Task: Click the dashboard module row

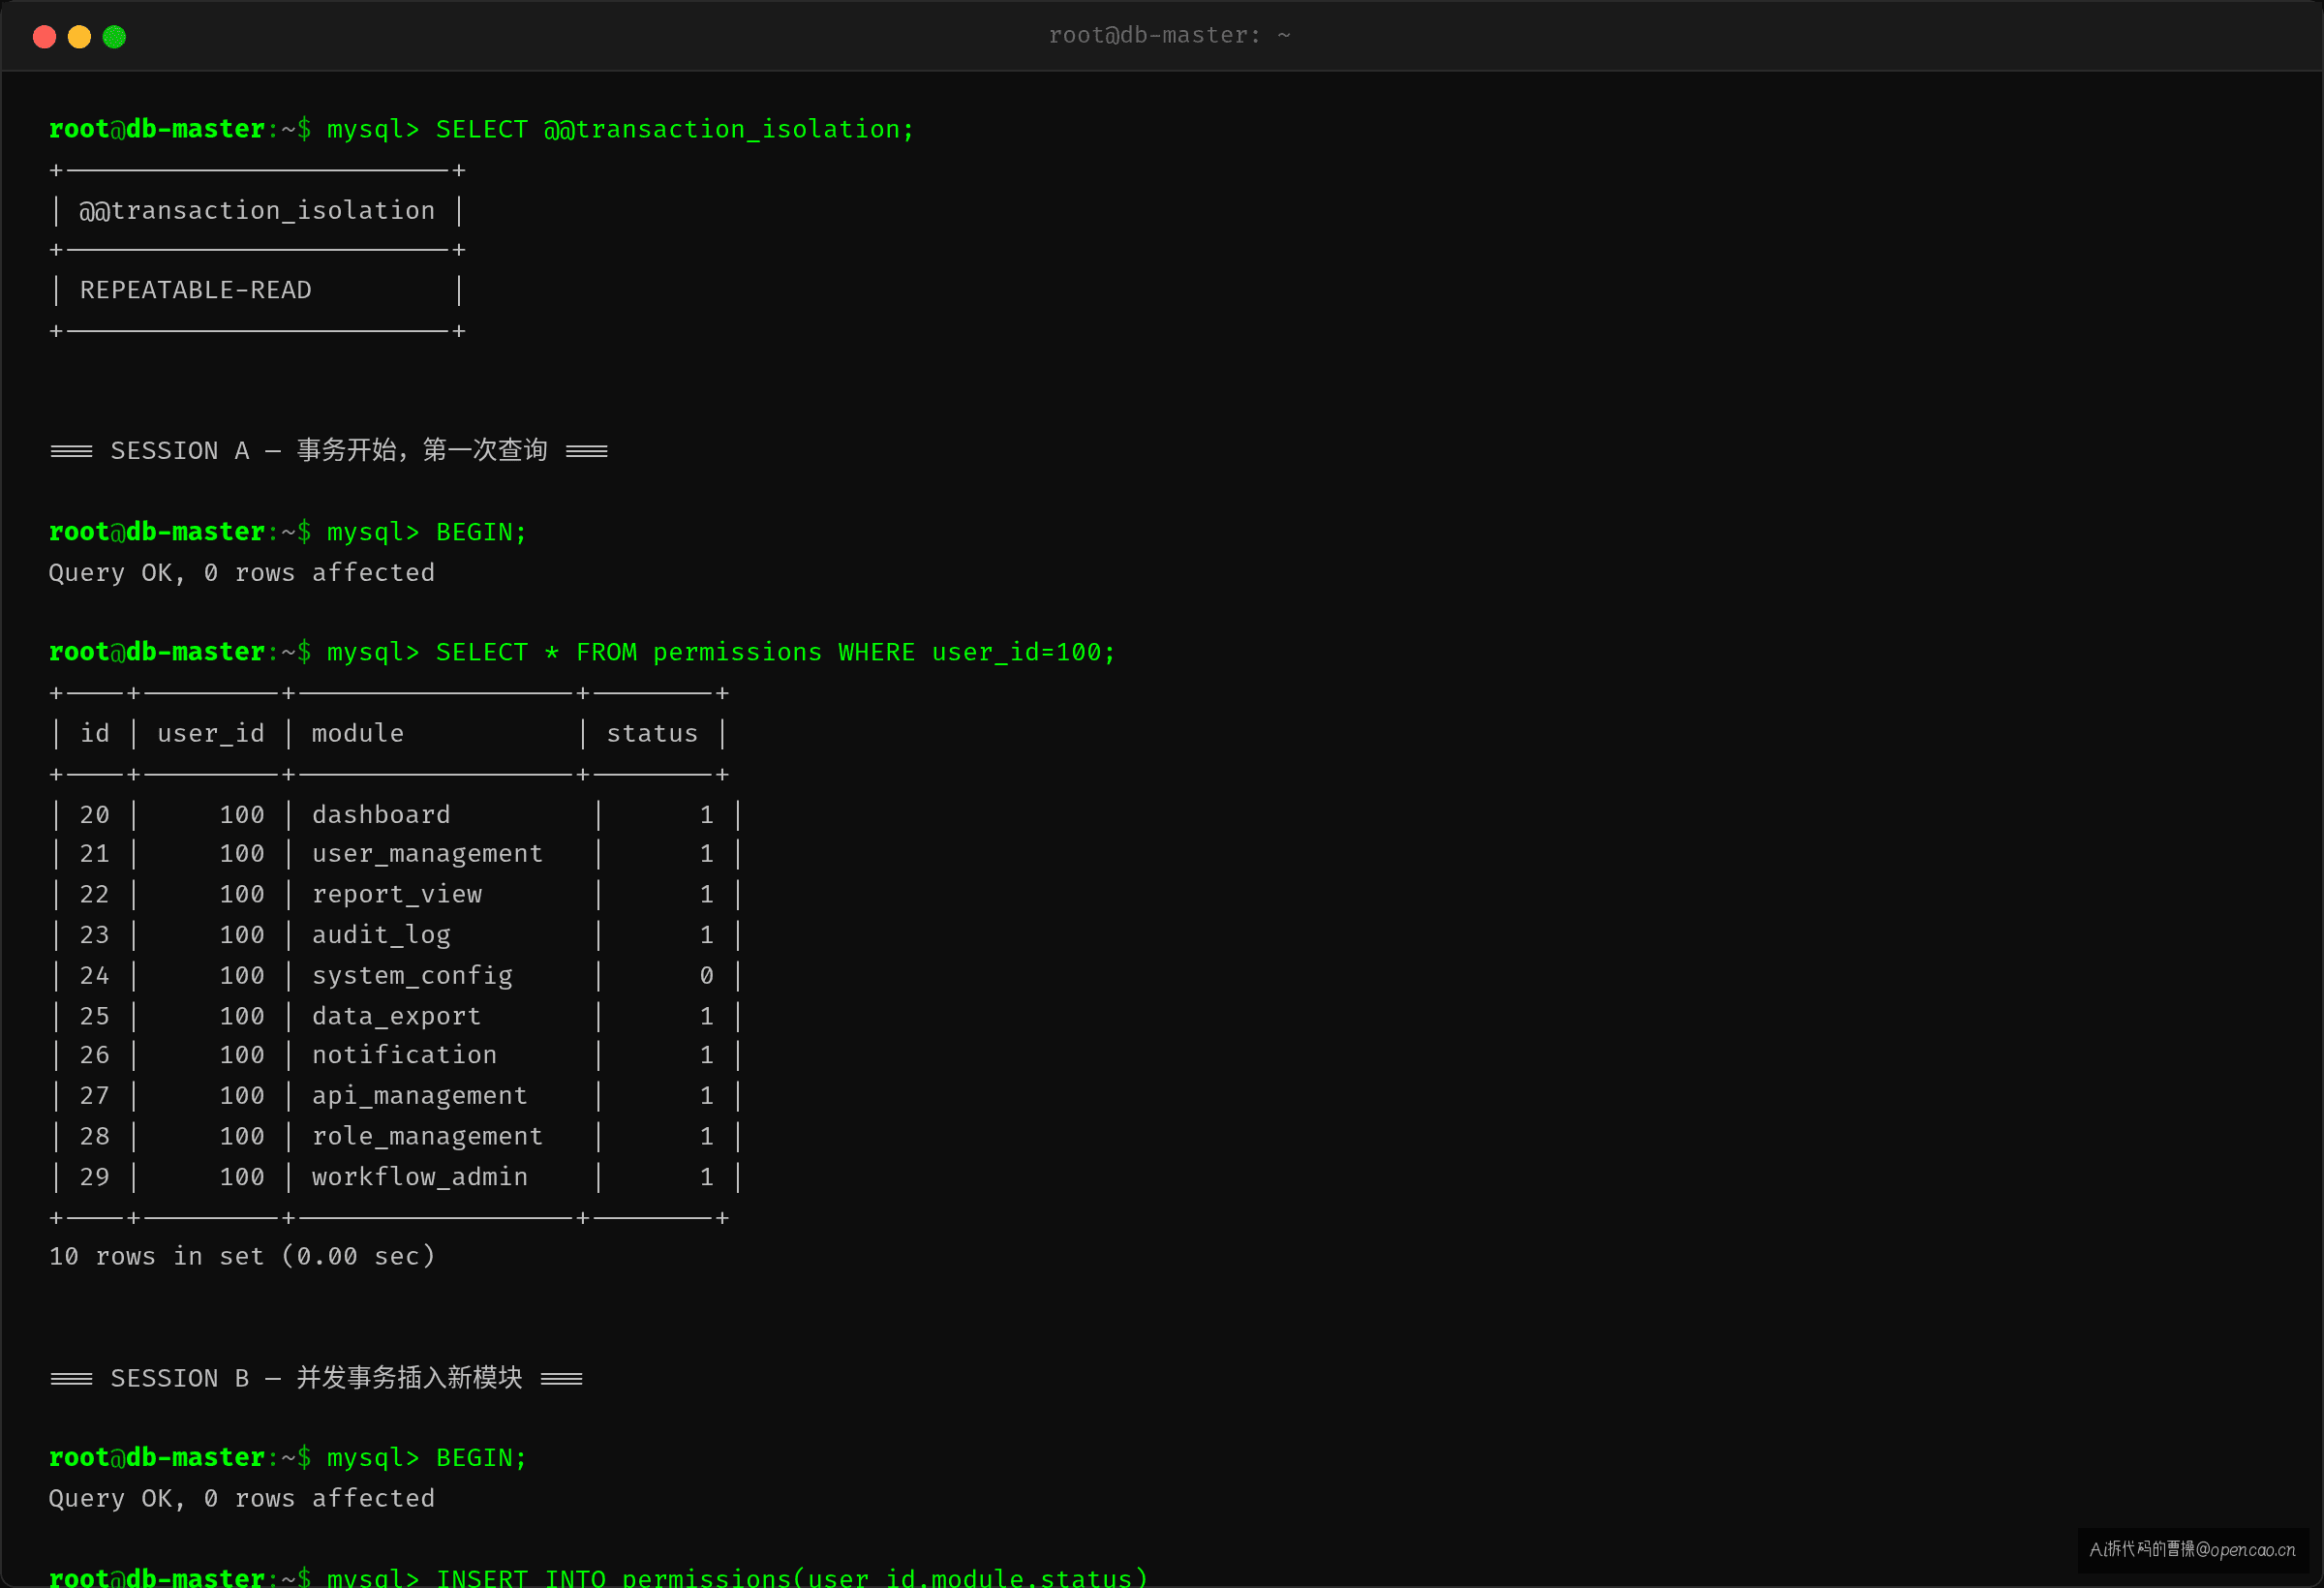Action: pos(396,815)
